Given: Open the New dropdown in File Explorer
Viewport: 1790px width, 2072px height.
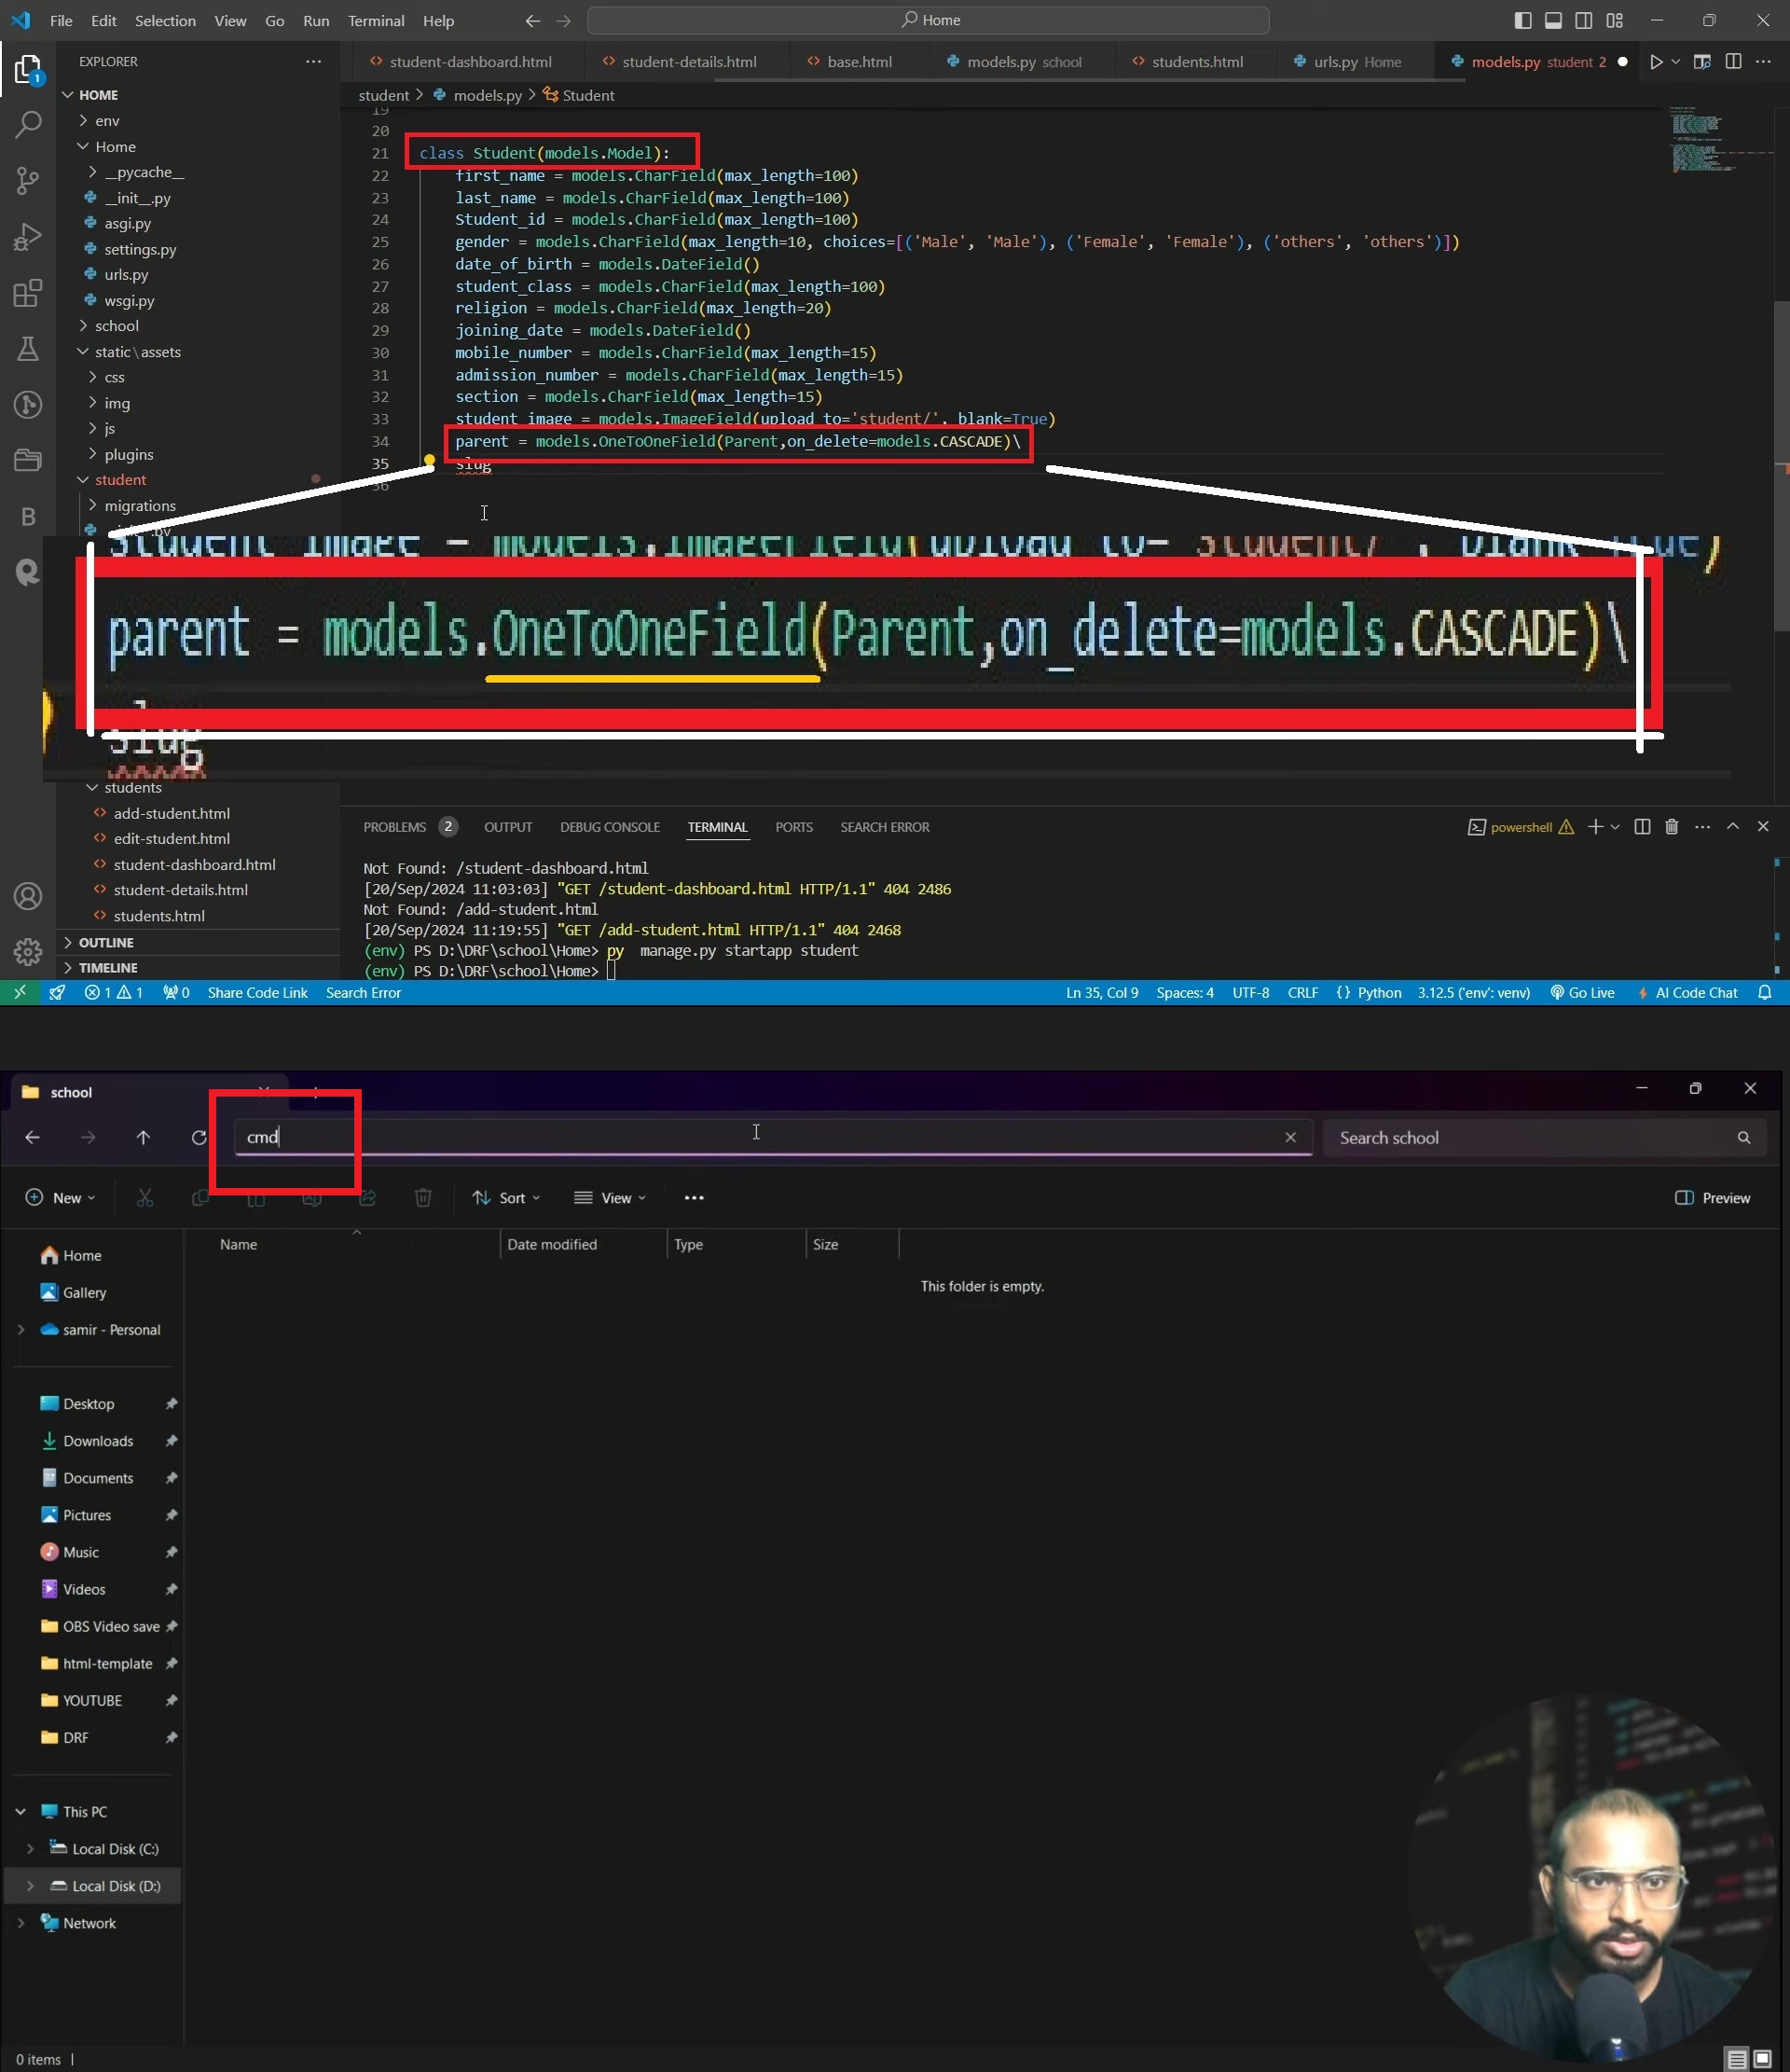Looking at the screenshot, I should (x=60, y=1198).
